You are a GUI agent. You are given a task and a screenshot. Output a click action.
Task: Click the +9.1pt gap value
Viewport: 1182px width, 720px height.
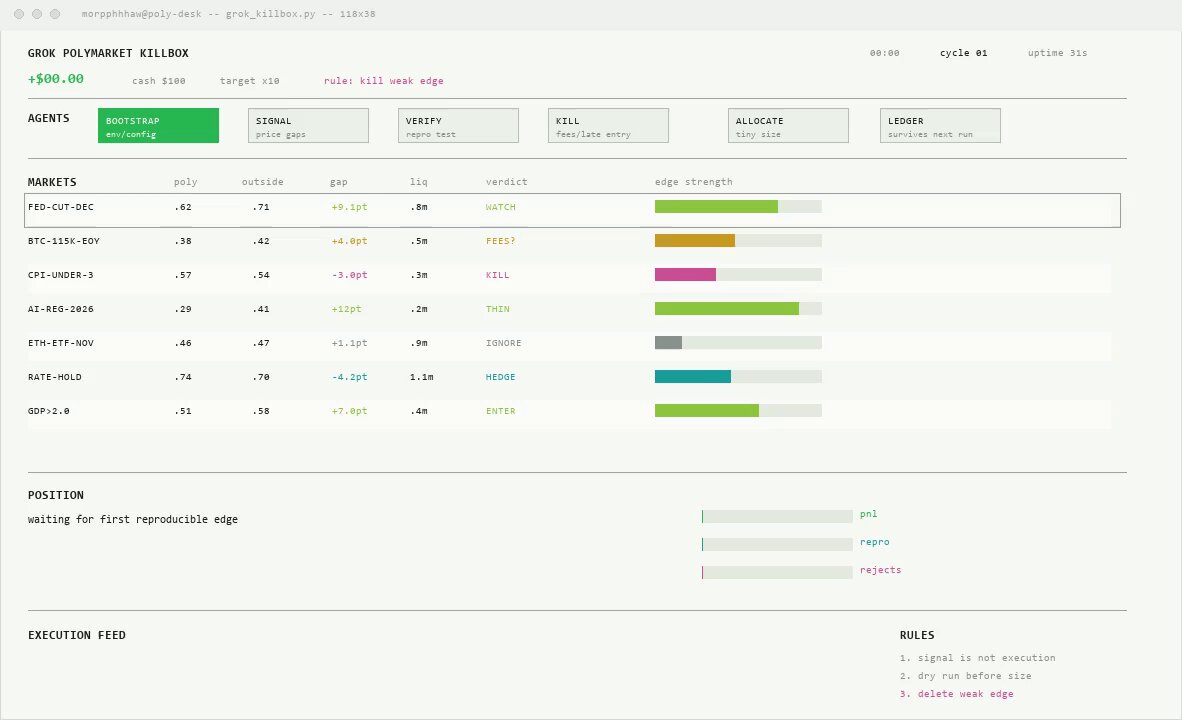[x=349, y=207]
